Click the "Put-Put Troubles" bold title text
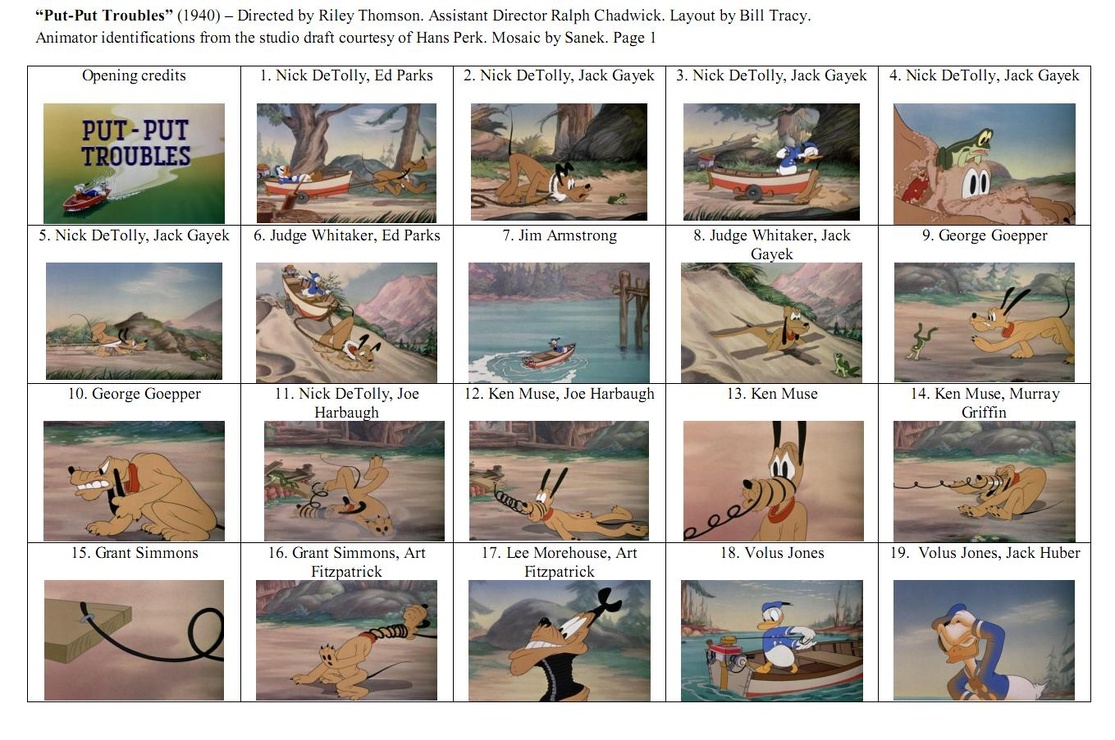This screenshot has width=1115, height=740. [104, 16]
